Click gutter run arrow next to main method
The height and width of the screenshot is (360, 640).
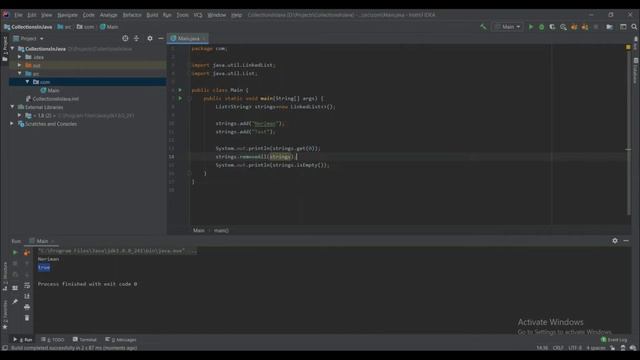pos(180,98)
